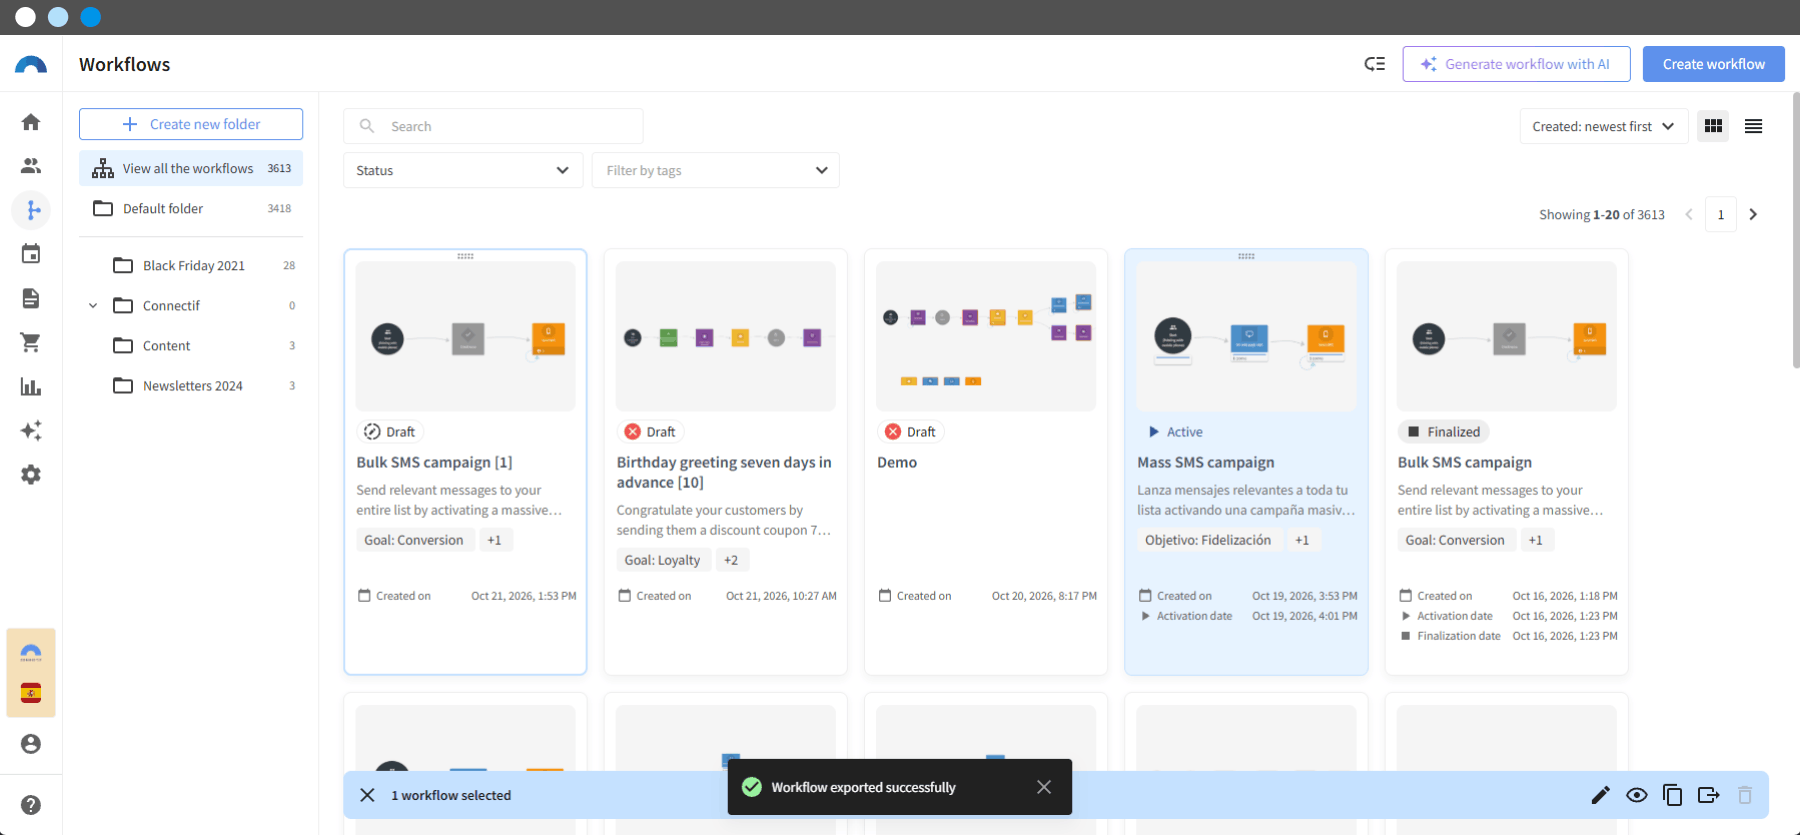
Task: Open the Default folder
Action: click(x=191, y=208)
